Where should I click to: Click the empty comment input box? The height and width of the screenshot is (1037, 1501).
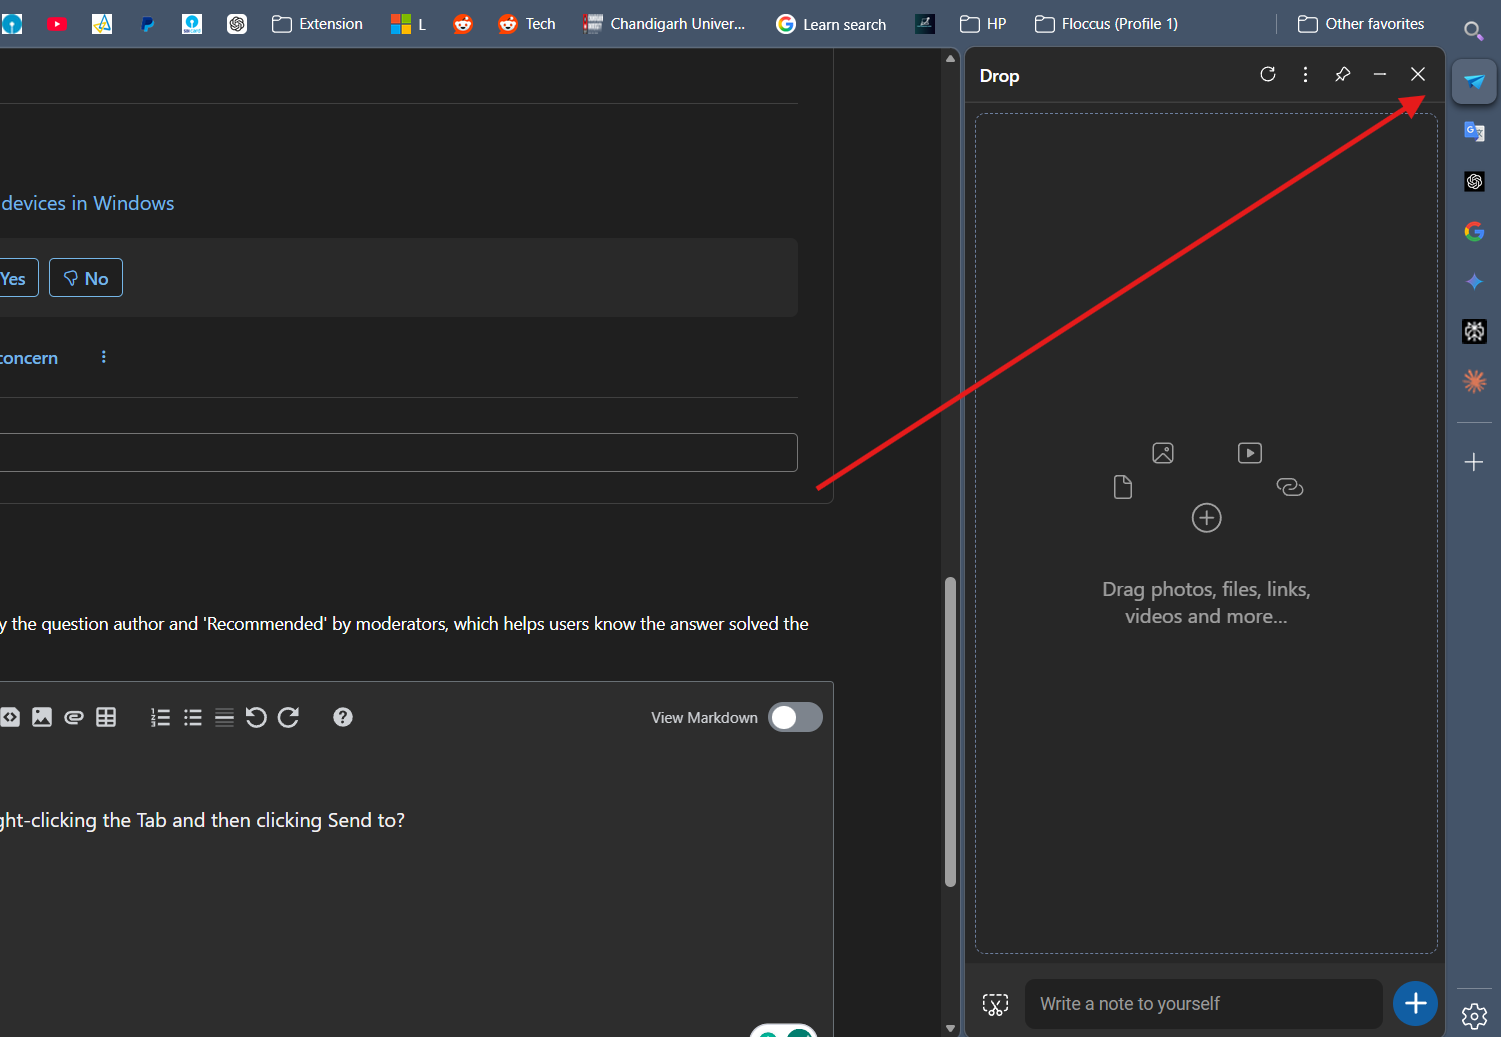coord(398,452)
